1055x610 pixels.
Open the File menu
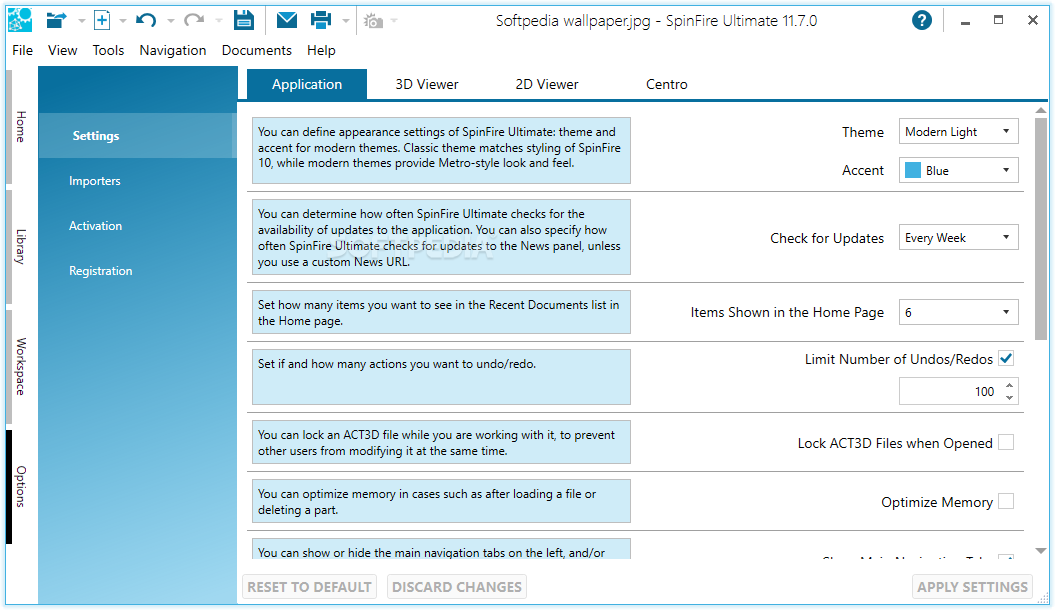[22, 50]
